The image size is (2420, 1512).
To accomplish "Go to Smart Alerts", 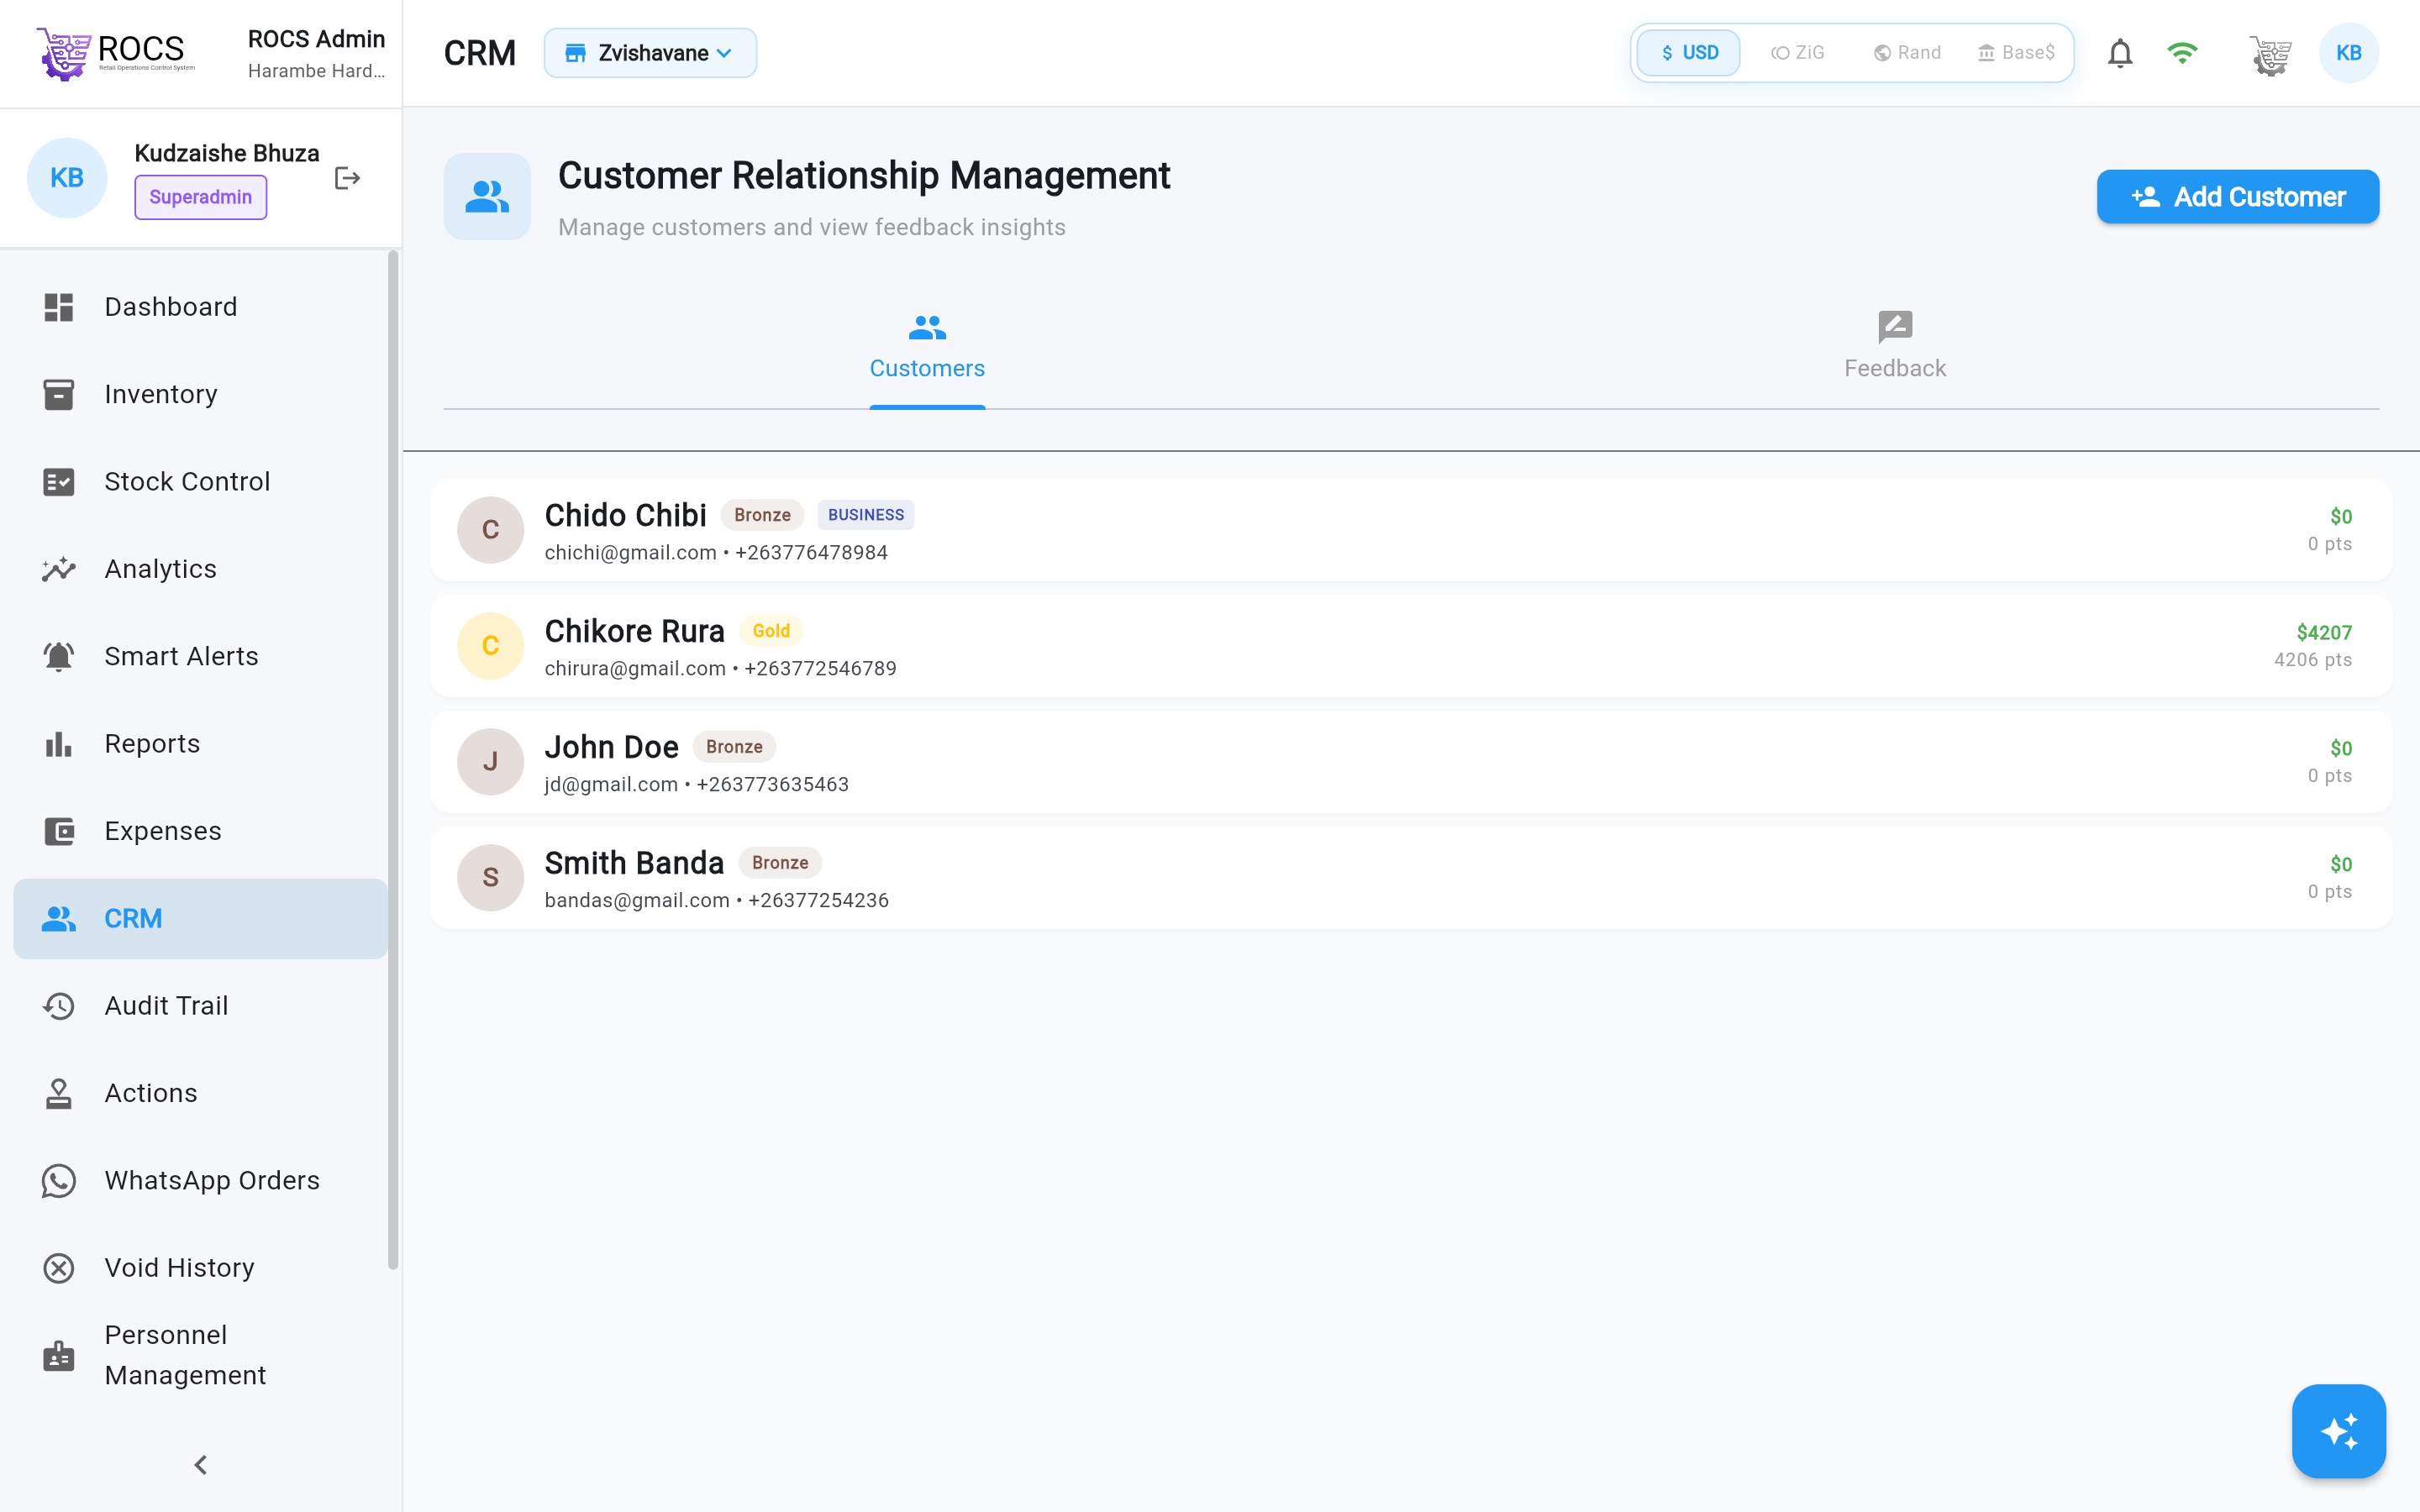I will [x=200, y=656].
